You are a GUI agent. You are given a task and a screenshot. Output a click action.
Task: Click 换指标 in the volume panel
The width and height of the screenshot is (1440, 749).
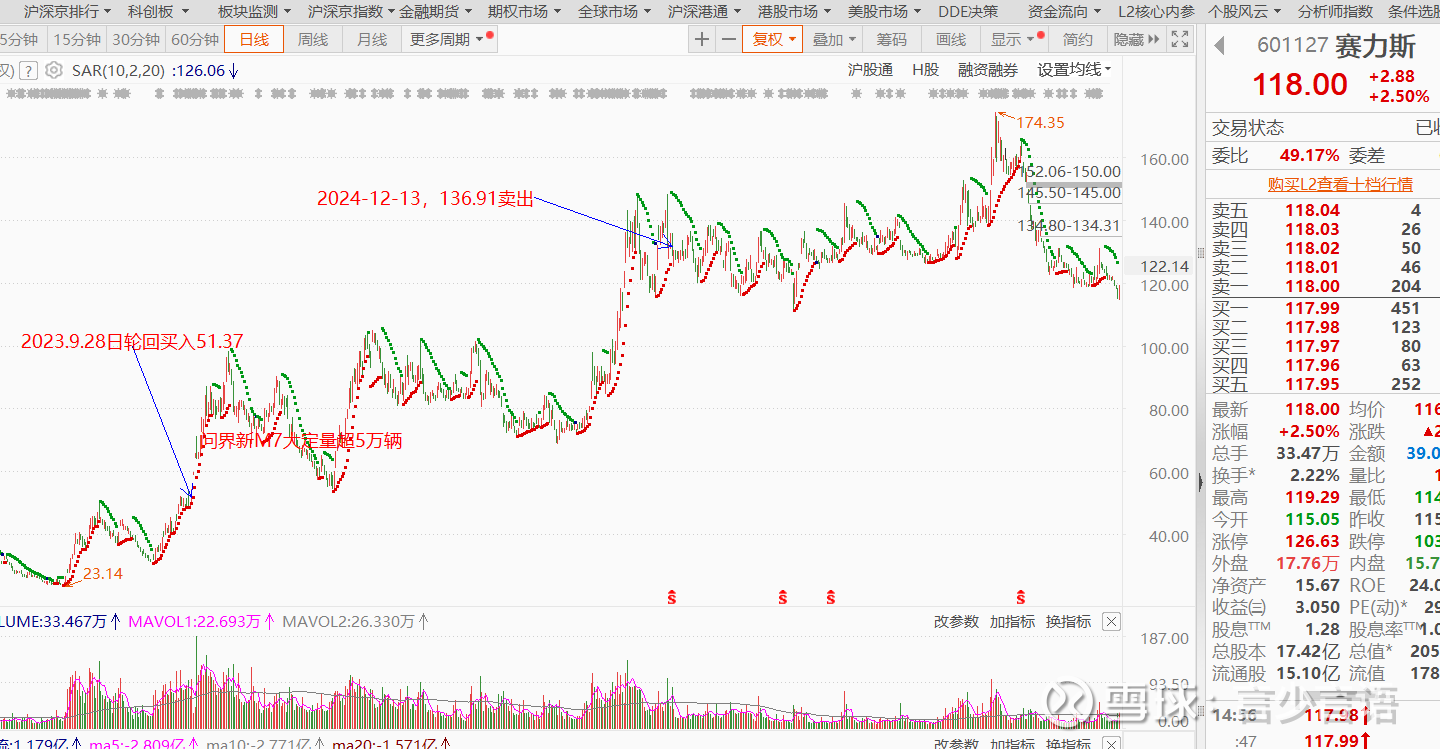click(1068, 622)
